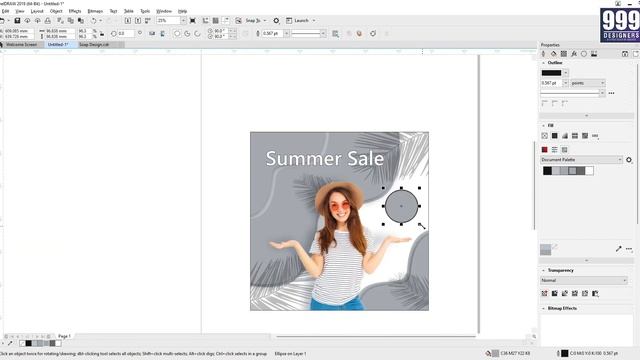Collapse the Fill section
640x360 pixels.
[543, 125]
